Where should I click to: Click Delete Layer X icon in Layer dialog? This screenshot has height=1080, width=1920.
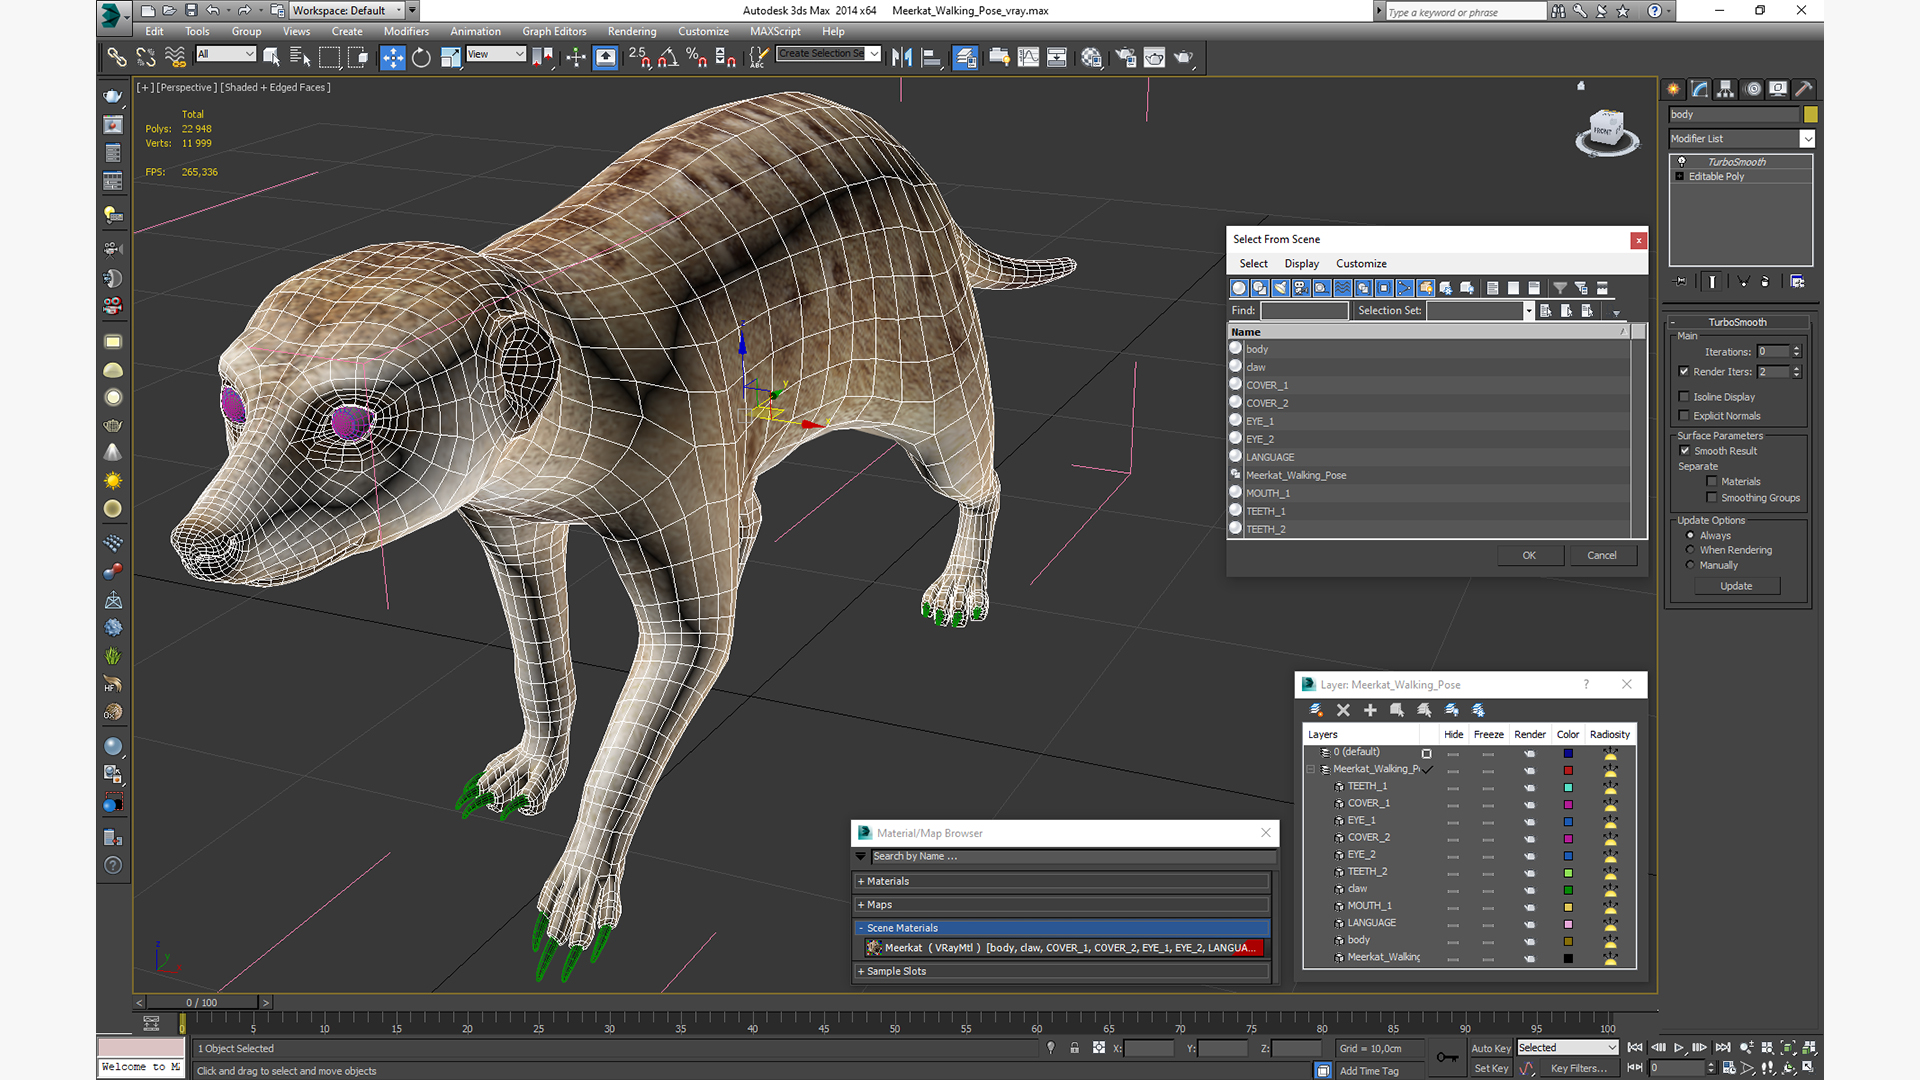click(x=1343, y=710)
